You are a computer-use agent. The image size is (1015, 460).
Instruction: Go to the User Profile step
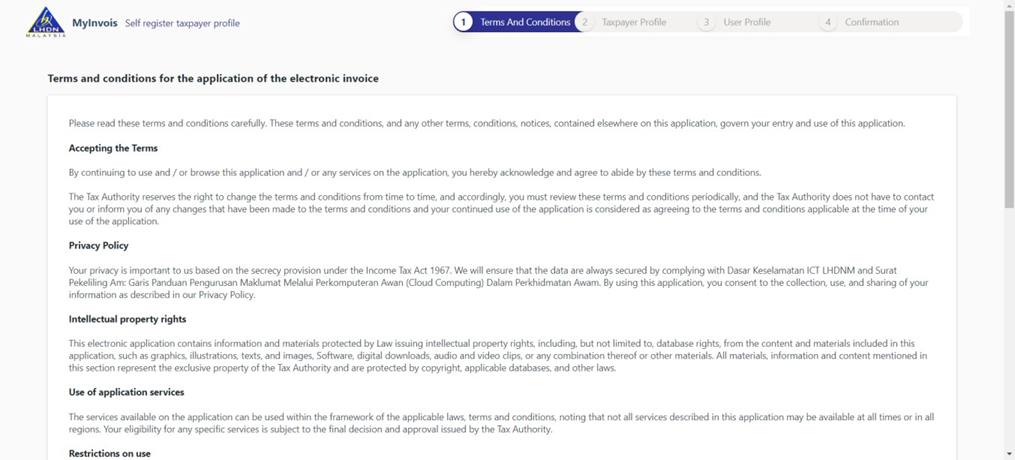click(746, 22)
